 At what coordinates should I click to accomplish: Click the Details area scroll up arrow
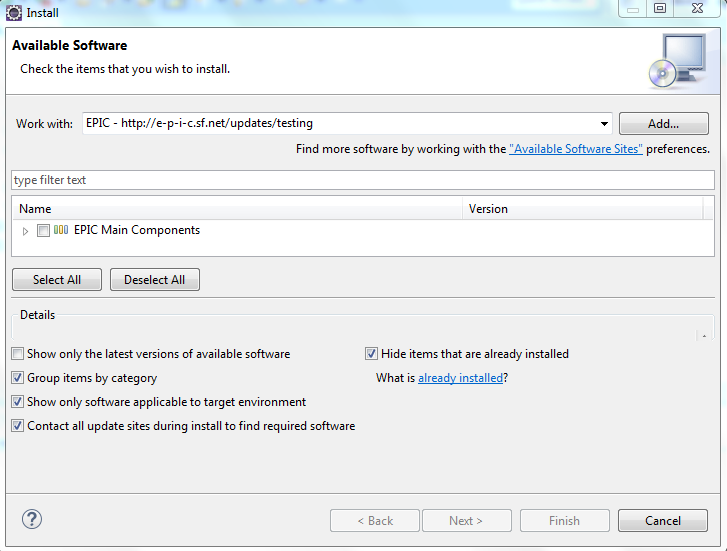704,336
